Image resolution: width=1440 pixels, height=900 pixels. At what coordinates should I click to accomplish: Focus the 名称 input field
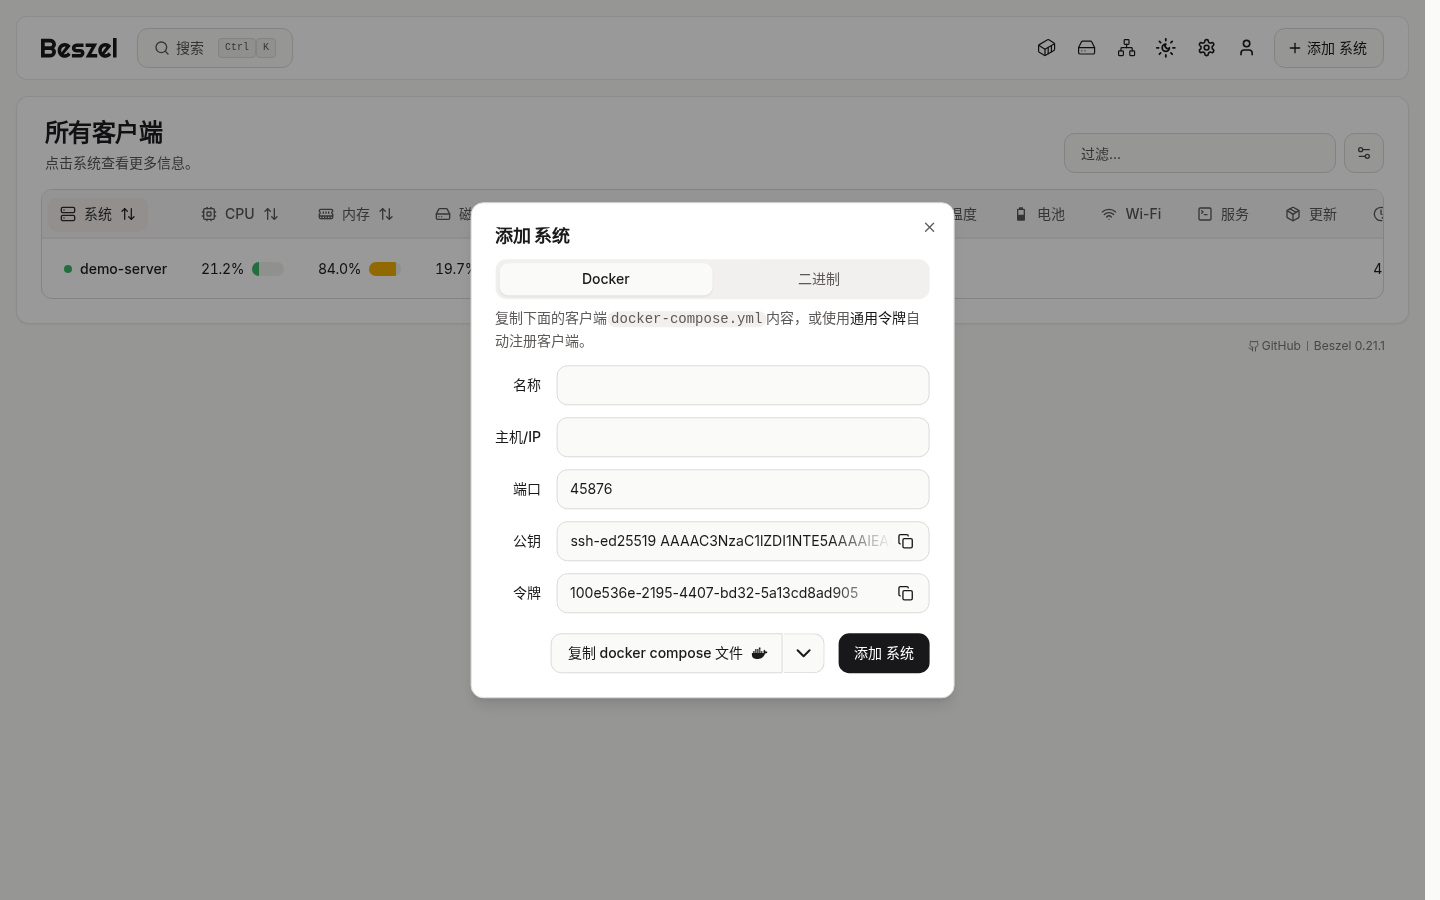tap(743, 385)
